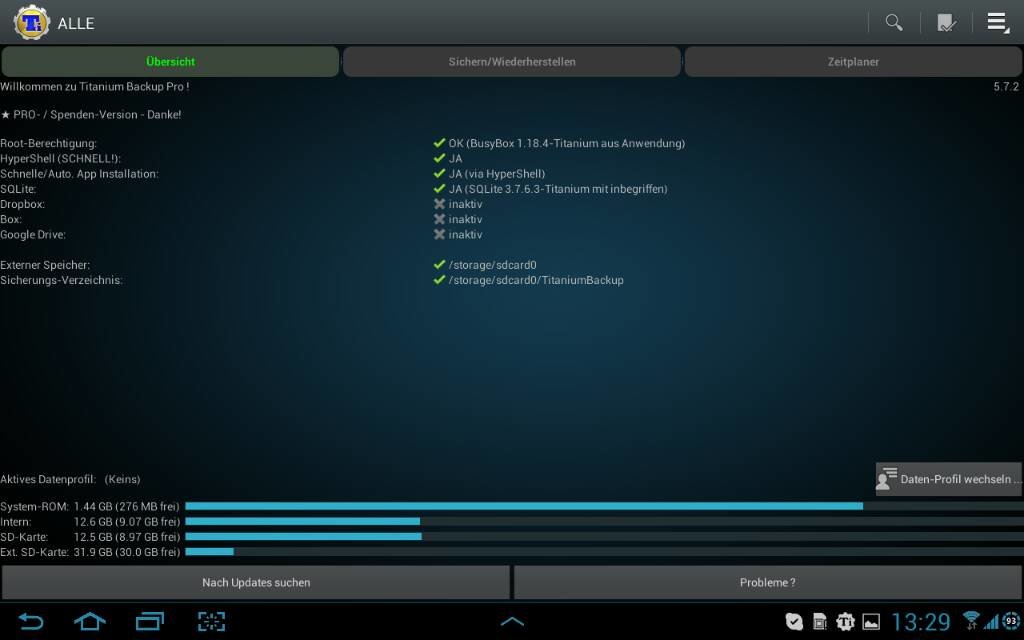Tap the Externer Speicher label
Image resolution: width=1024 pixels, height=640 pixels.
click(45, 265)
